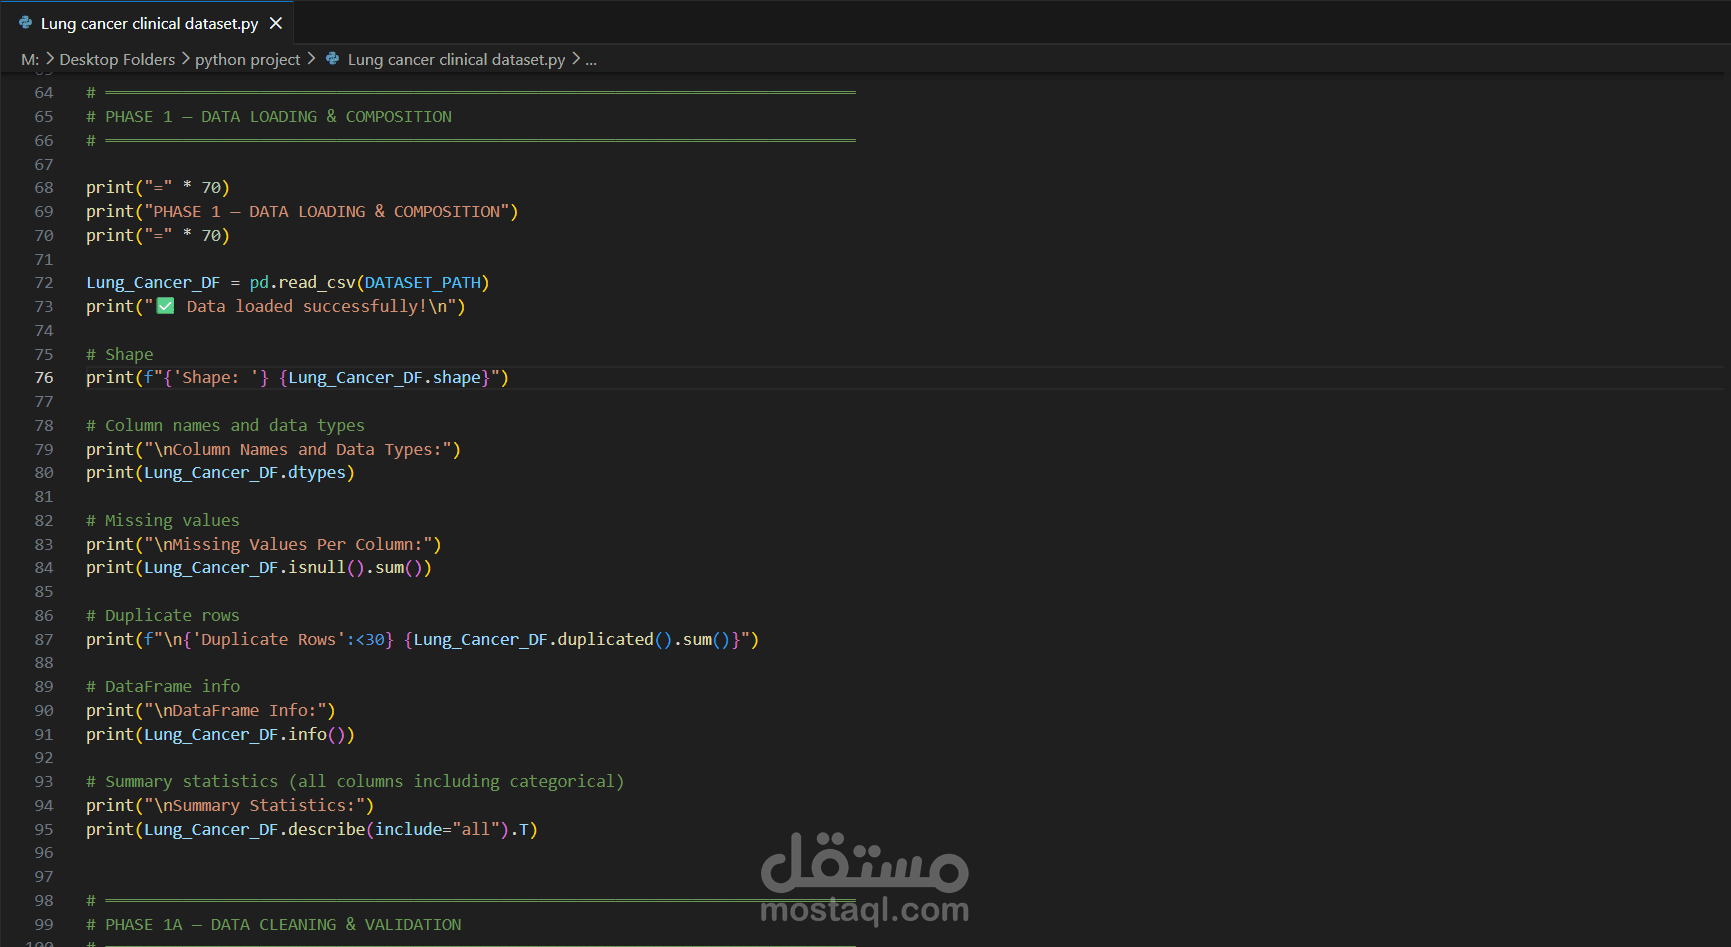
Task: Close the Lung cancer clinical dataset.py tab
Action: [276, 23]
